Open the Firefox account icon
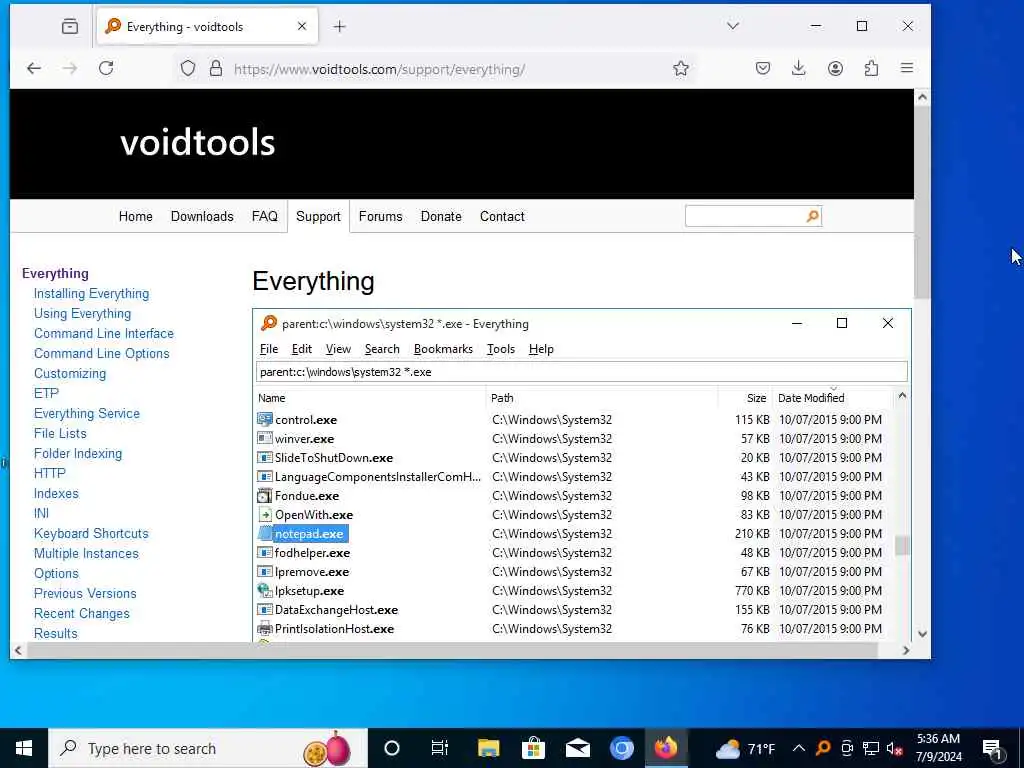Viewport: 1024px width, 768px height. point(835,68)
